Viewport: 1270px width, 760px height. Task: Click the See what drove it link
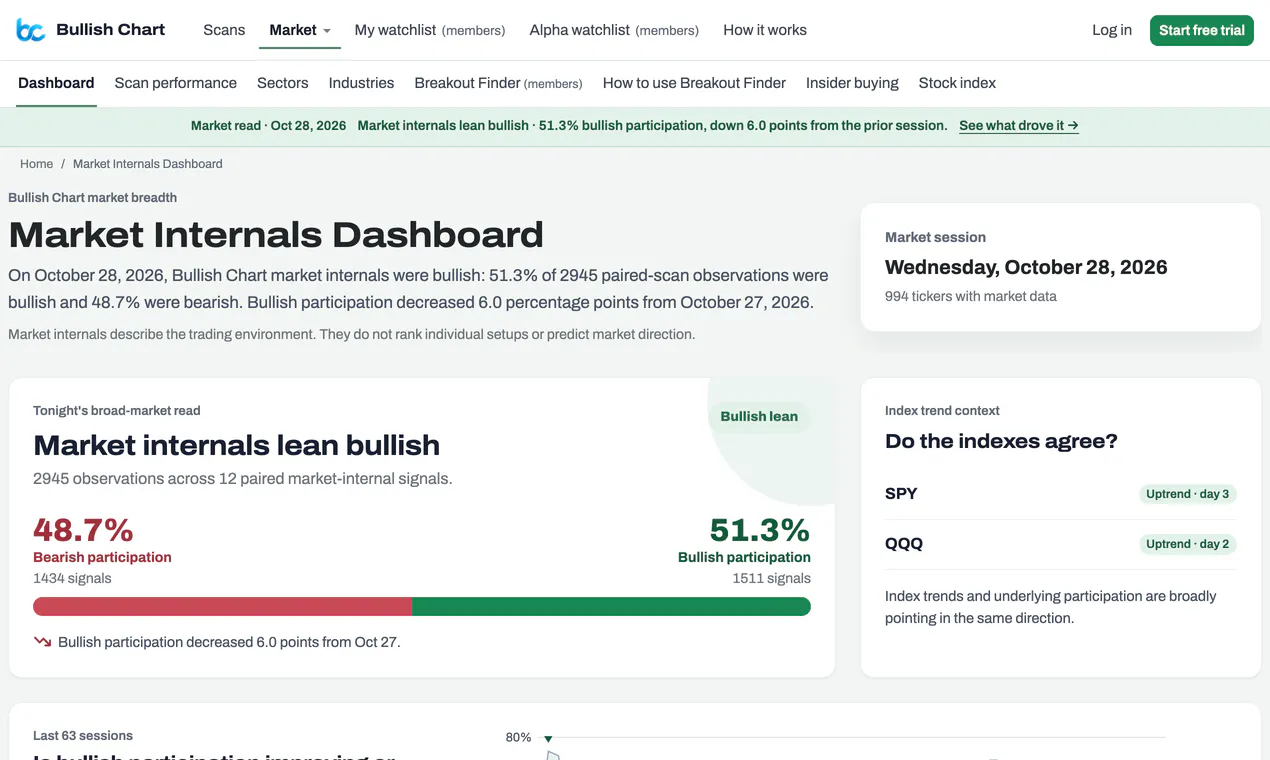tap(1019, 126)
